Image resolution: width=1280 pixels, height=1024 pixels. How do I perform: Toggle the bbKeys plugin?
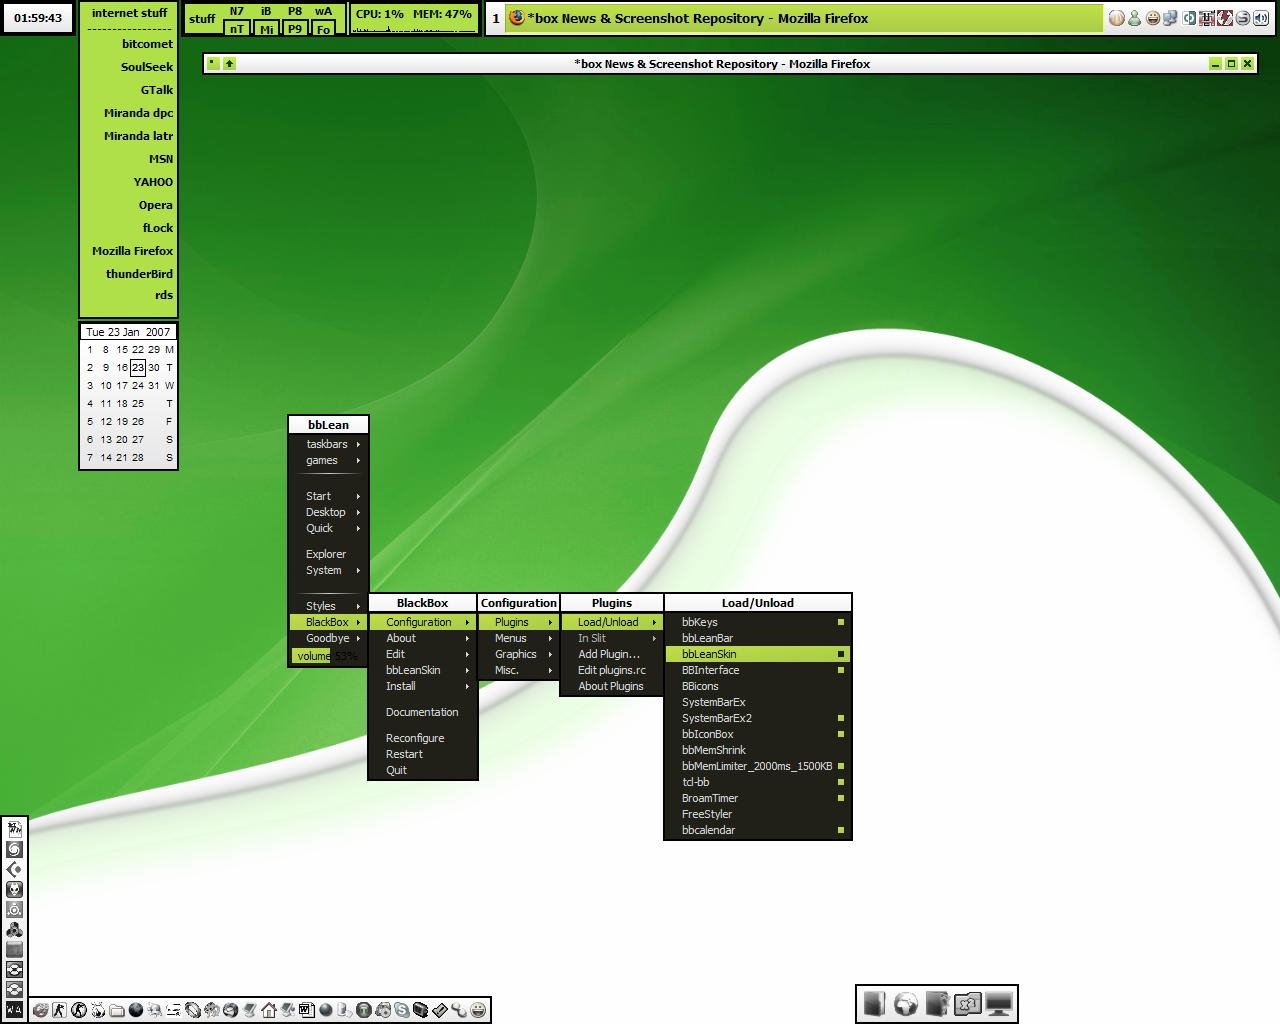[x=758, y=622]
